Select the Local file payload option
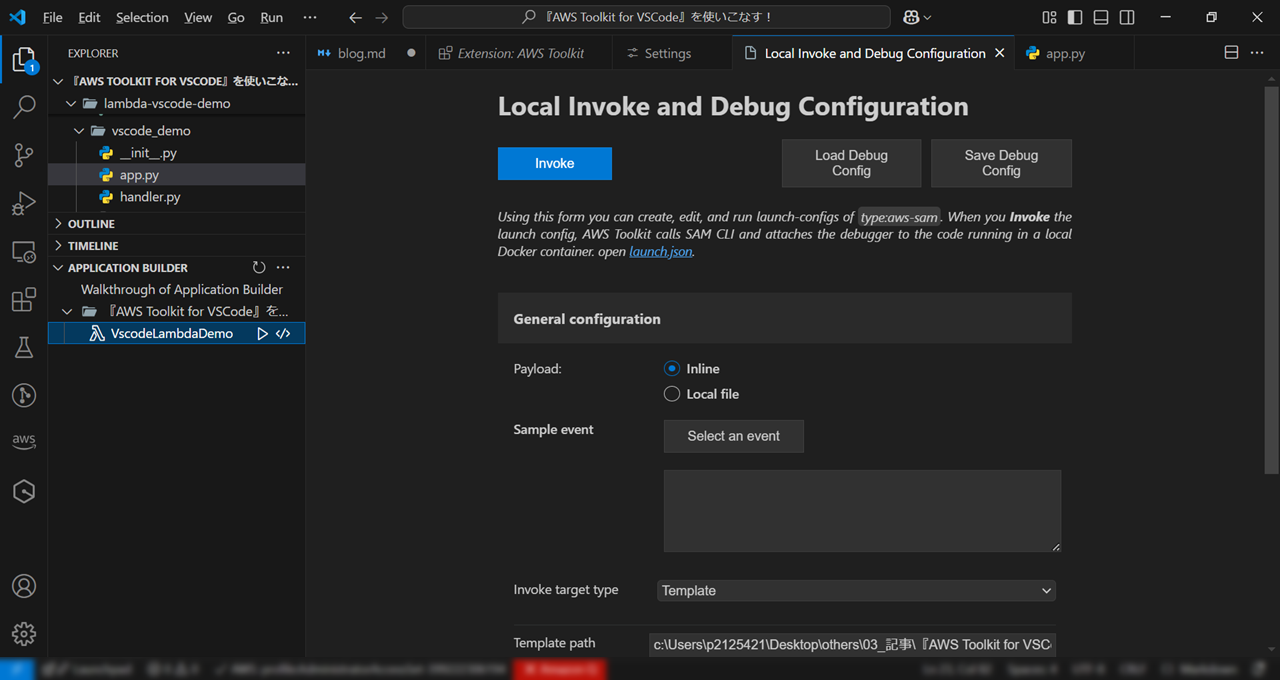Screen dimensions: 1280x680 pyautogui.click(x=671, y=393)
